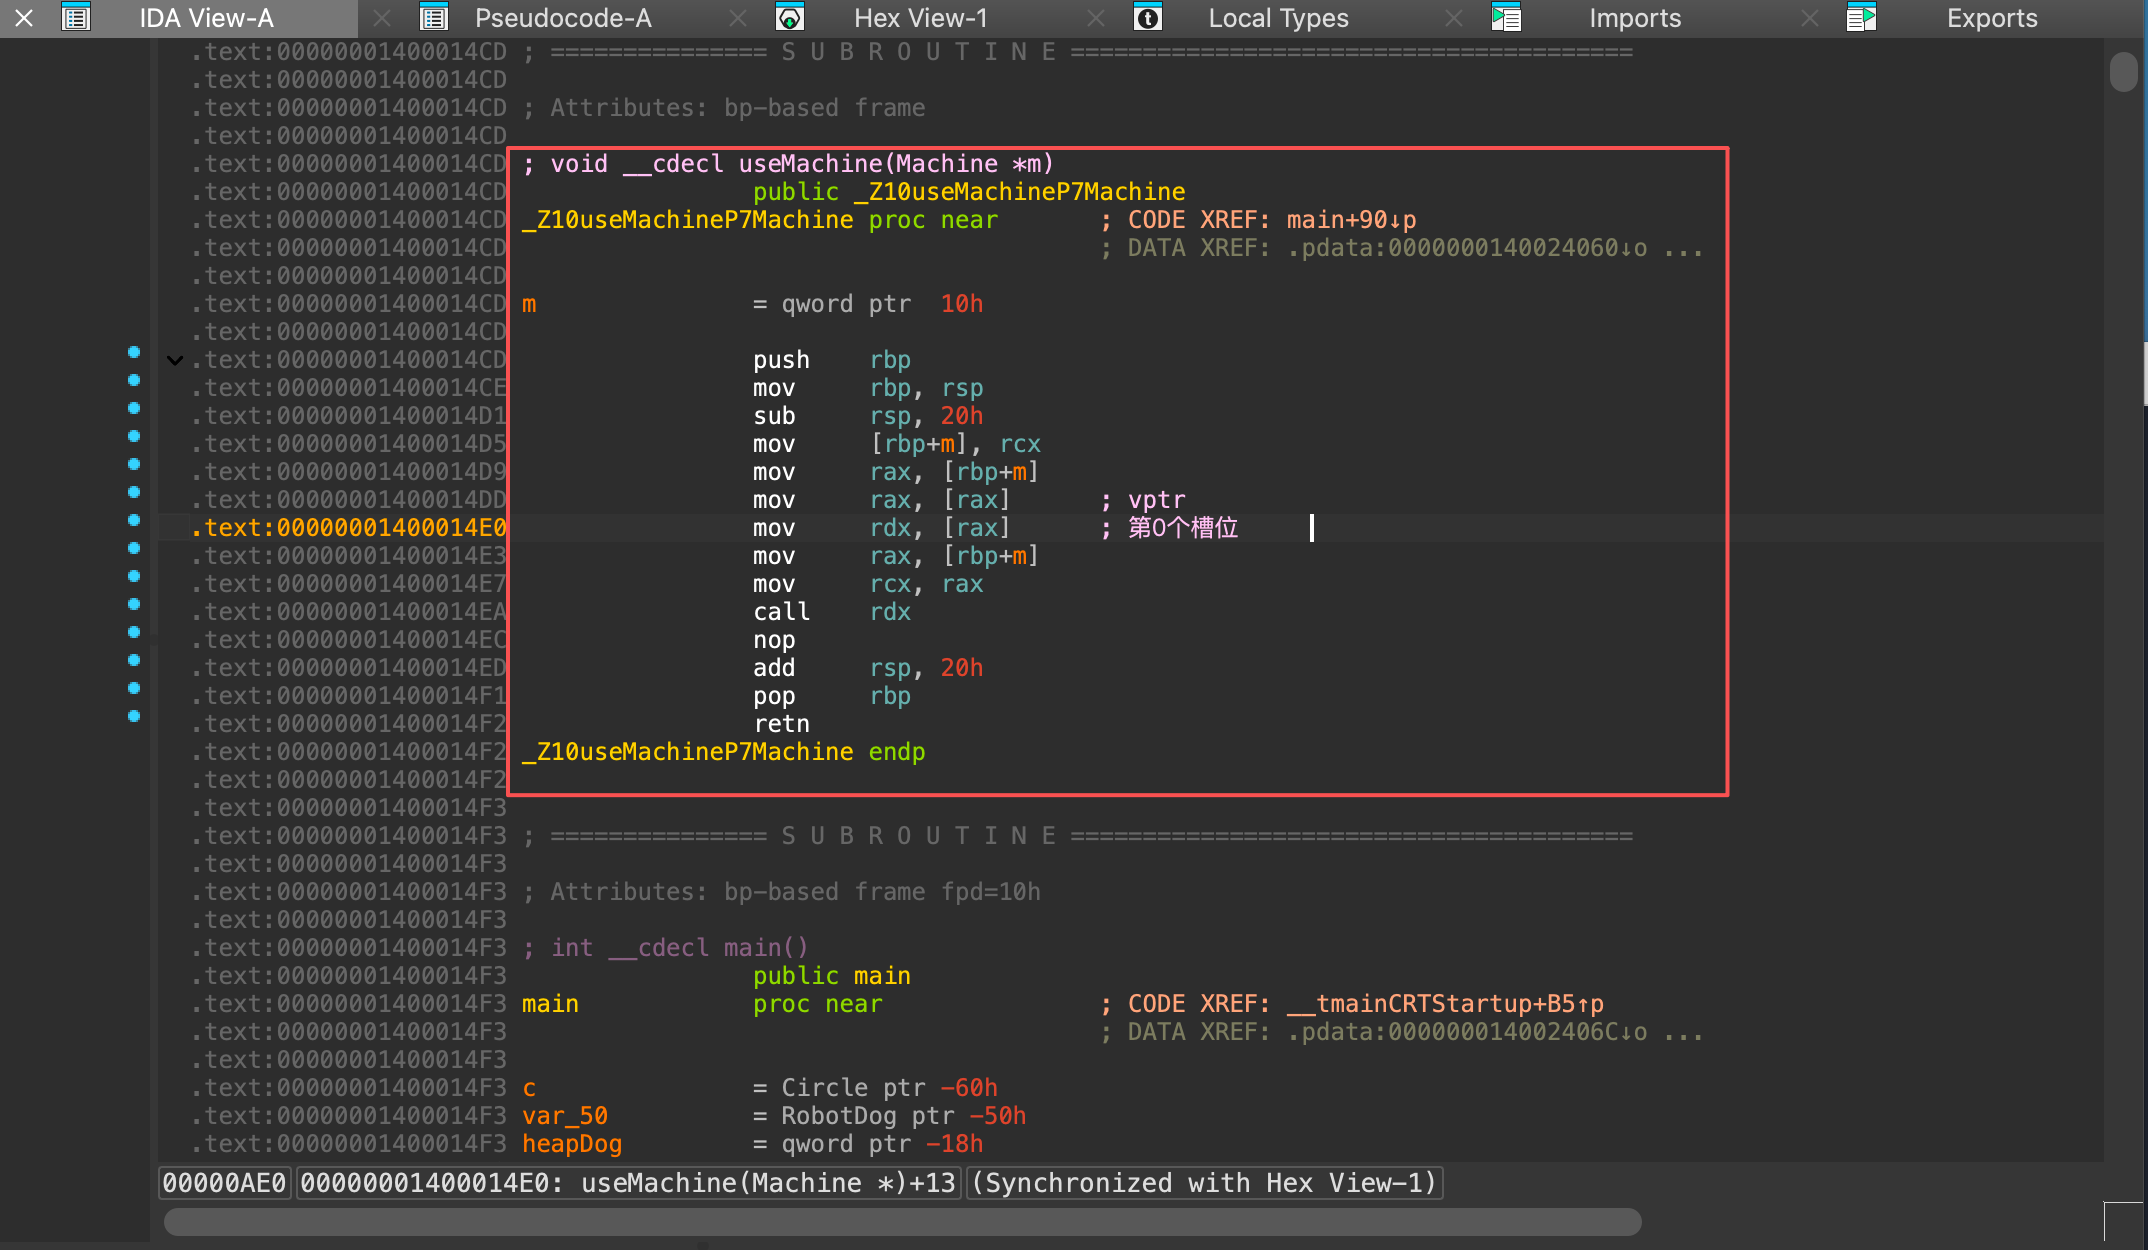Screen dimensions: 2148x1250
Task: Click the var_50 RobotDog variable
Action: click(x=774, y=1116)
